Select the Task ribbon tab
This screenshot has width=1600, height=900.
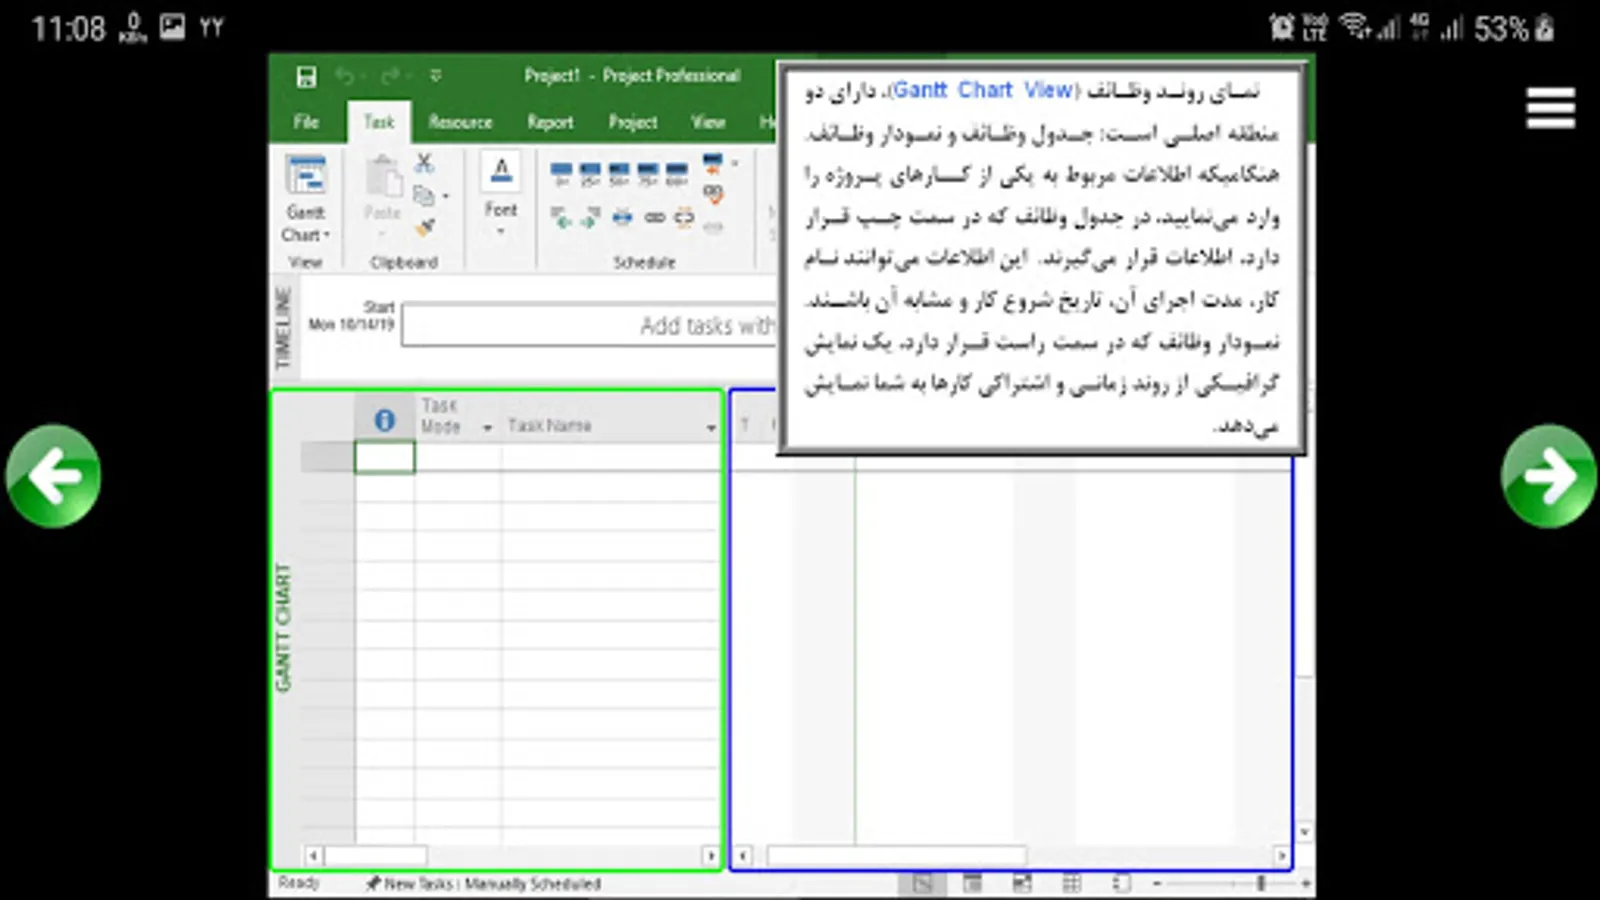379,122
